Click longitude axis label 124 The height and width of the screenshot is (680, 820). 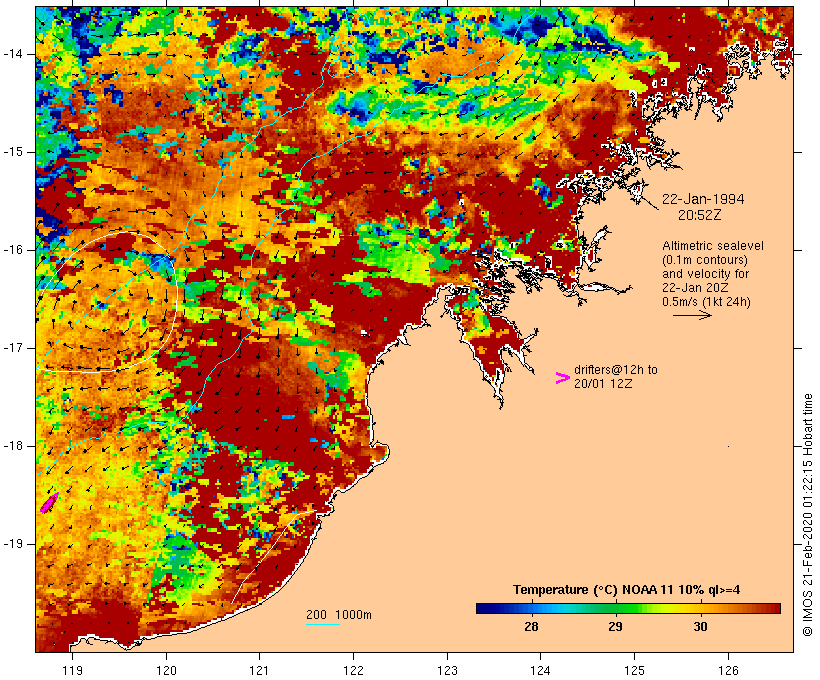point(540,670)
